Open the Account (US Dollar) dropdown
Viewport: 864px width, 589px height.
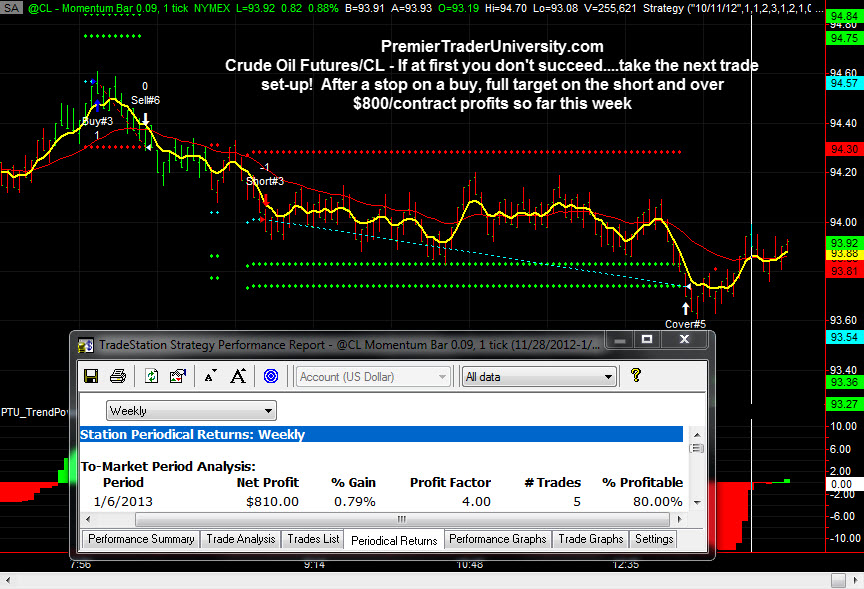click(373, 377)
